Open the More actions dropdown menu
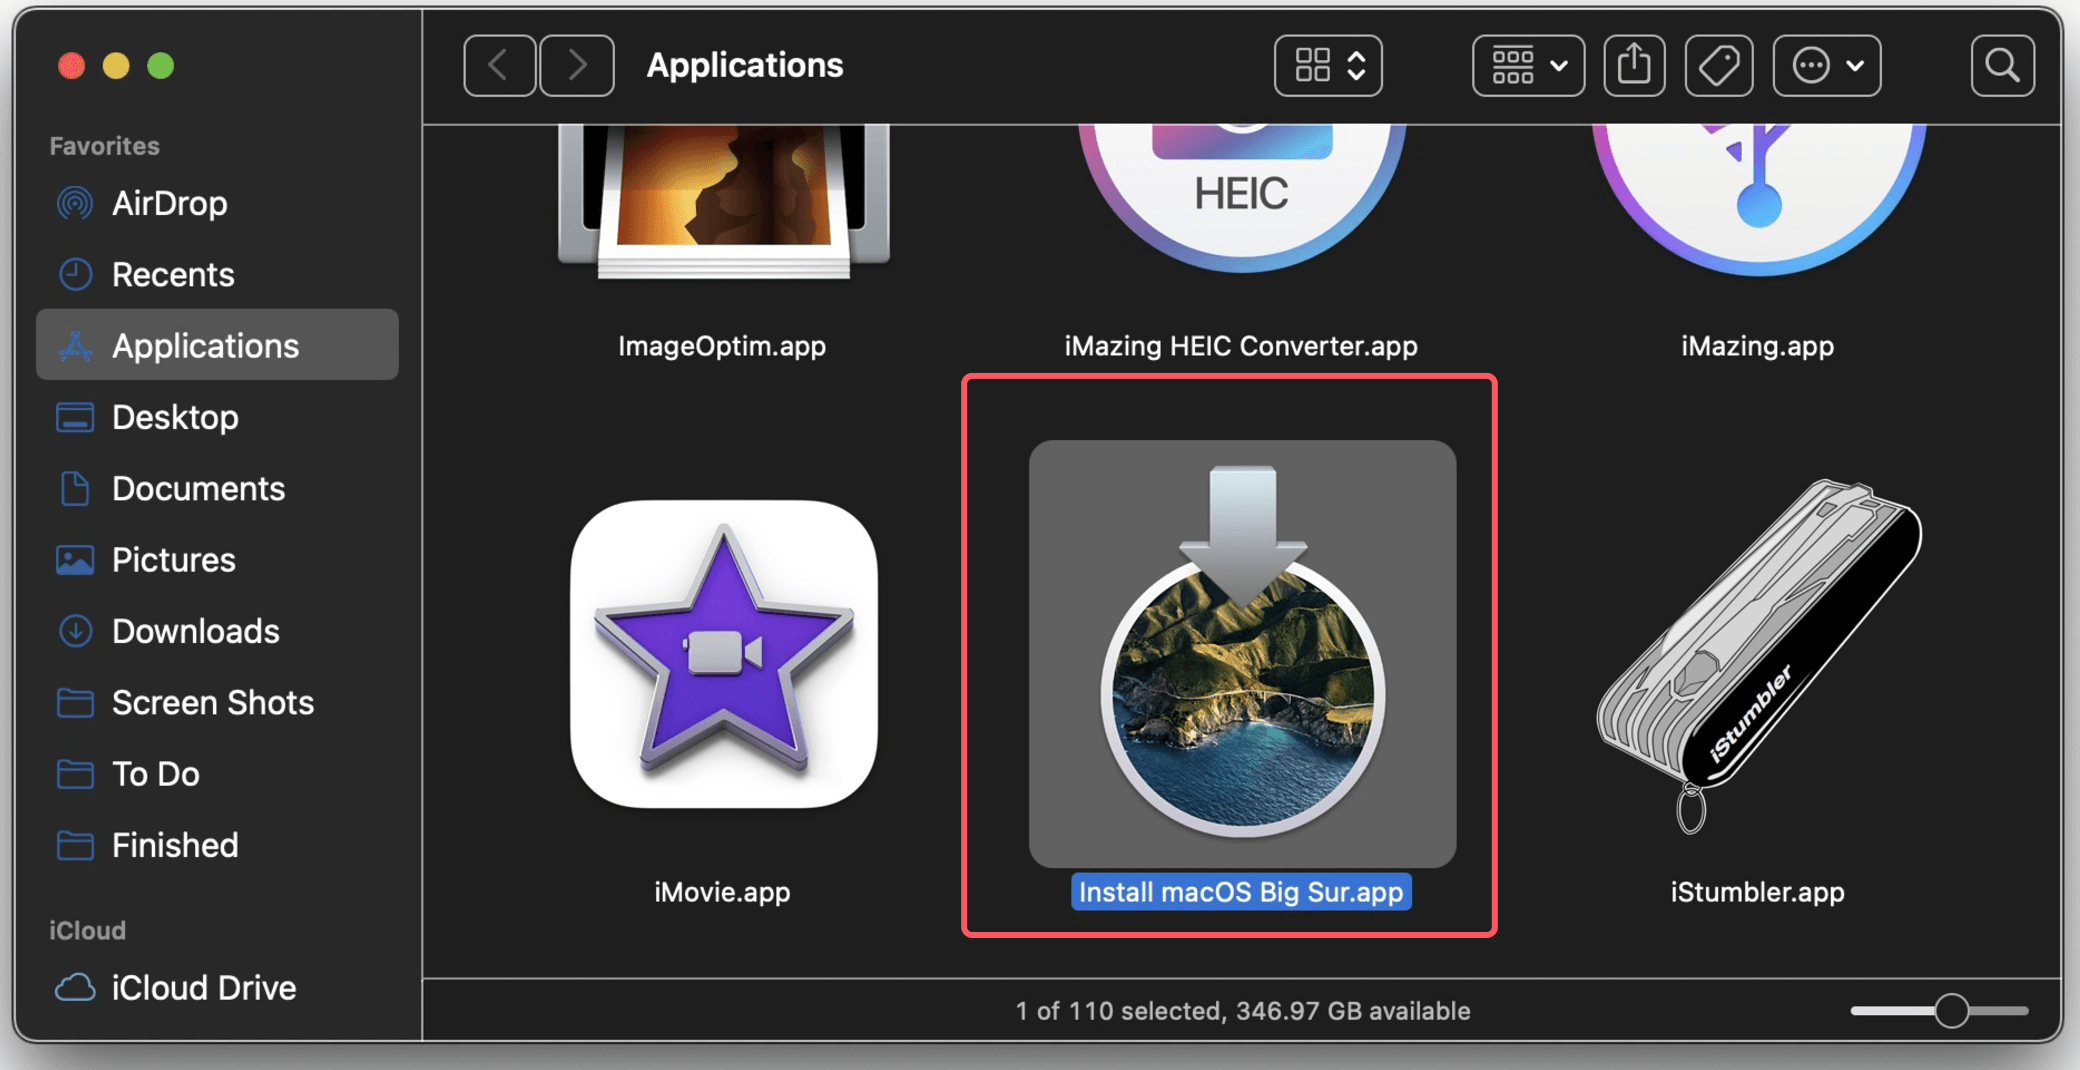 click(x=1826, y=64)
